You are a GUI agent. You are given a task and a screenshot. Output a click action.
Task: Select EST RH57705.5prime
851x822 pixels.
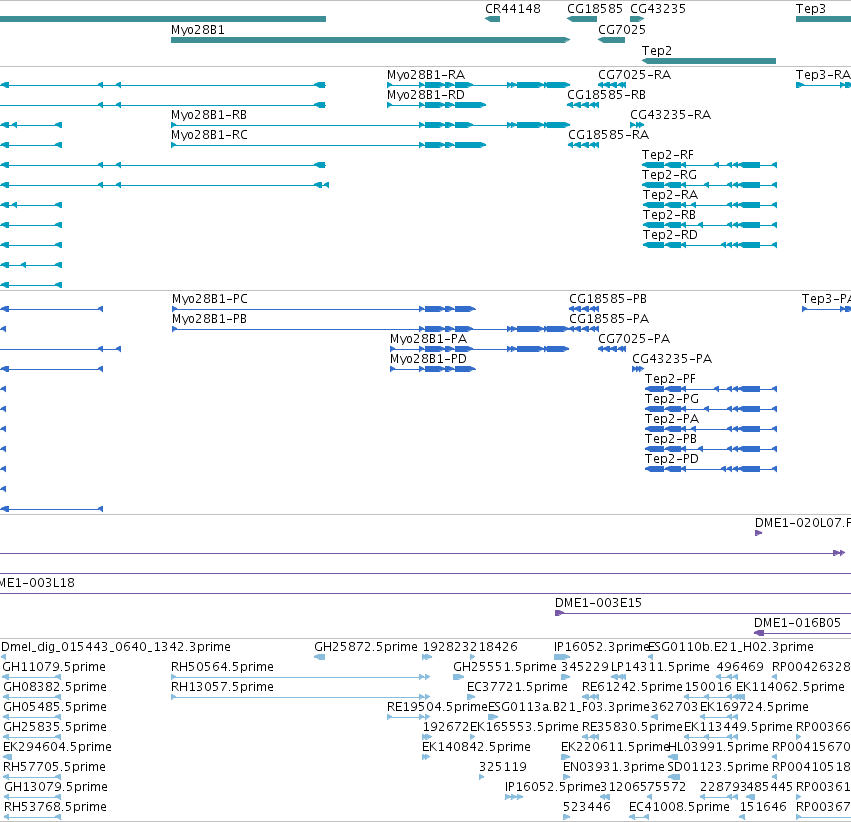32,778
